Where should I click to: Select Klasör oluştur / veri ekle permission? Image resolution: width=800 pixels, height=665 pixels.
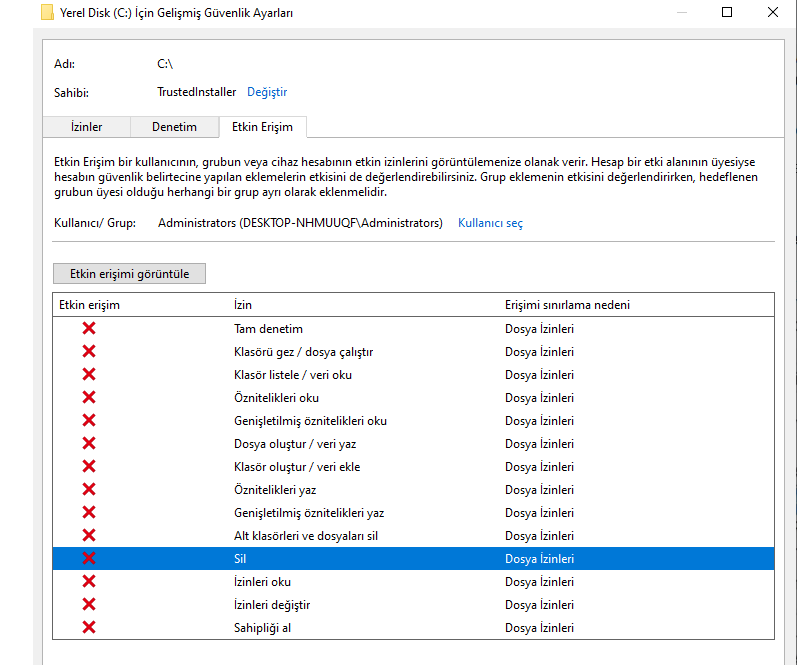coord(297,466)
